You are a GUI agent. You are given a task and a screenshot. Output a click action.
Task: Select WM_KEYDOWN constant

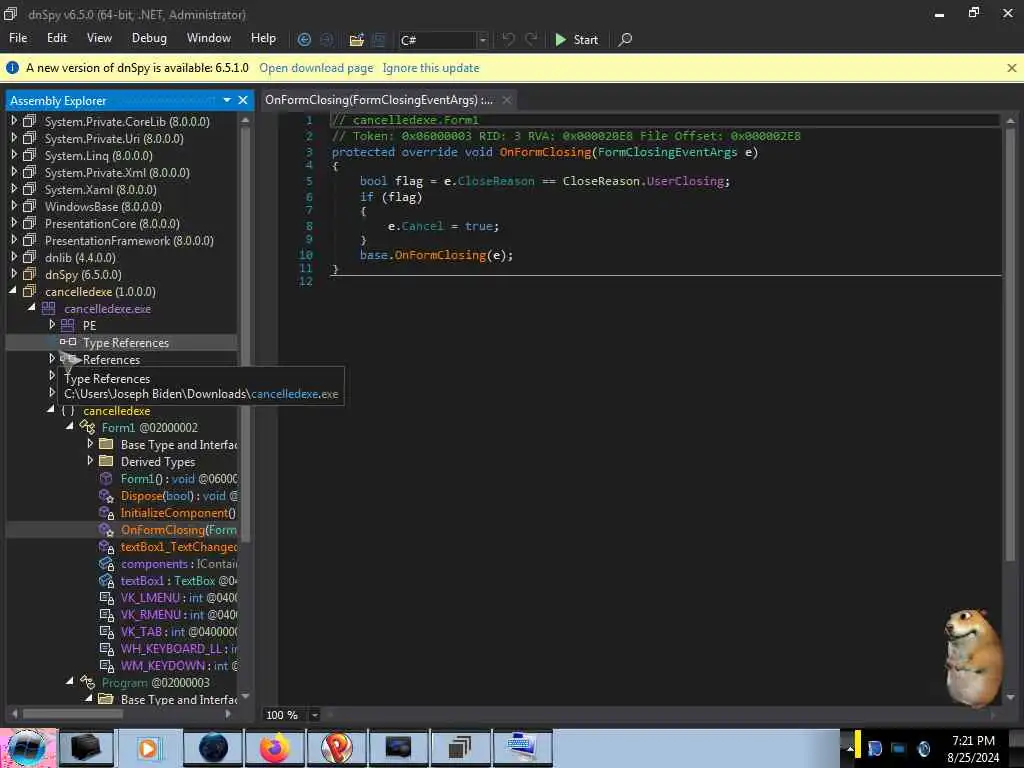(179, 665)
